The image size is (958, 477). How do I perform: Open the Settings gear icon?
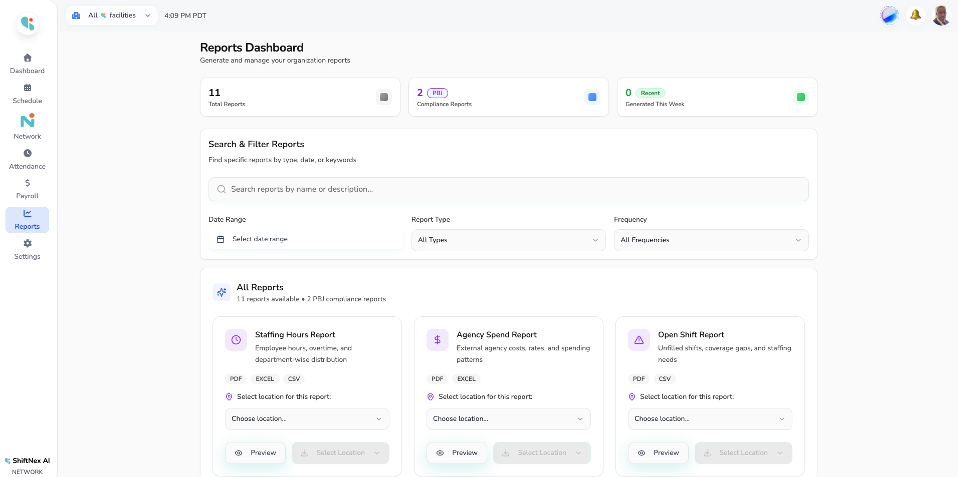click(x=27, y=243)
